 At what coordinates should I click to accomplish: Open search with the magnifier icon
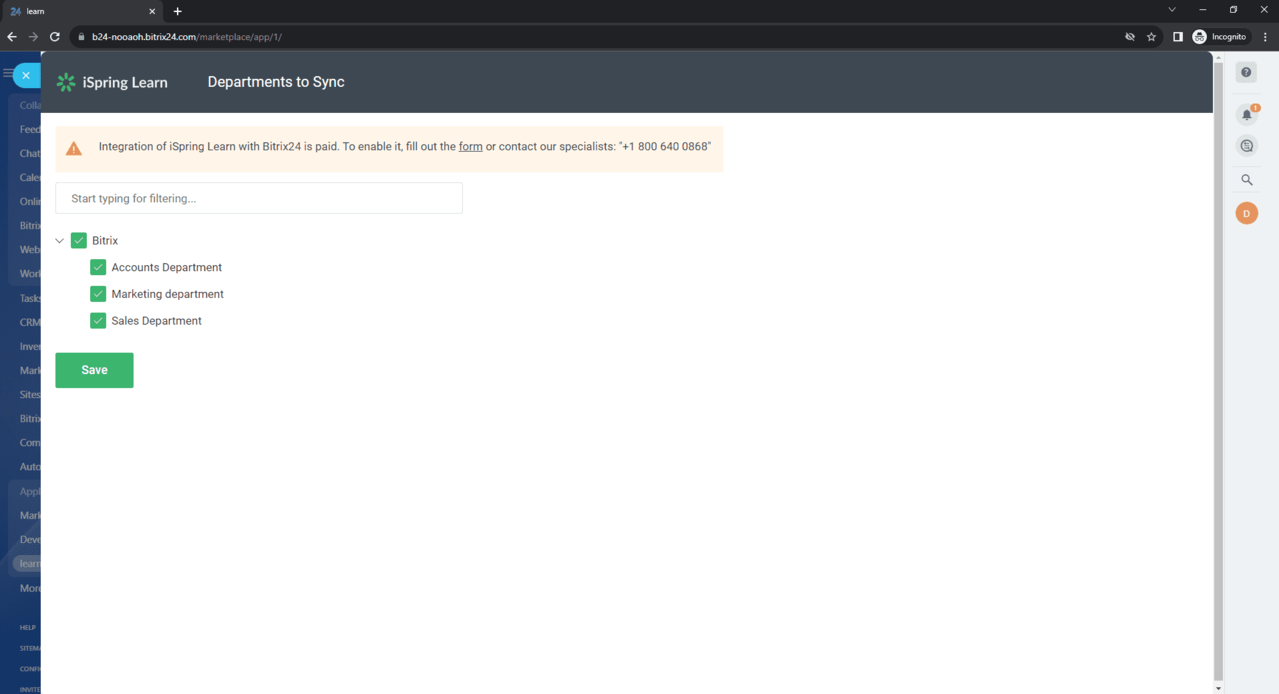click(x=1246, y=180)
